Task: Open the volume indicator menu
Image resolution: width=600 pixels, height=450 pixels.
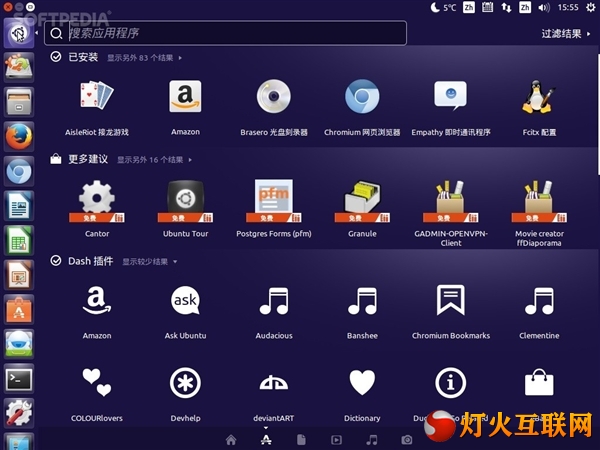Action: (x=544, y=7)
